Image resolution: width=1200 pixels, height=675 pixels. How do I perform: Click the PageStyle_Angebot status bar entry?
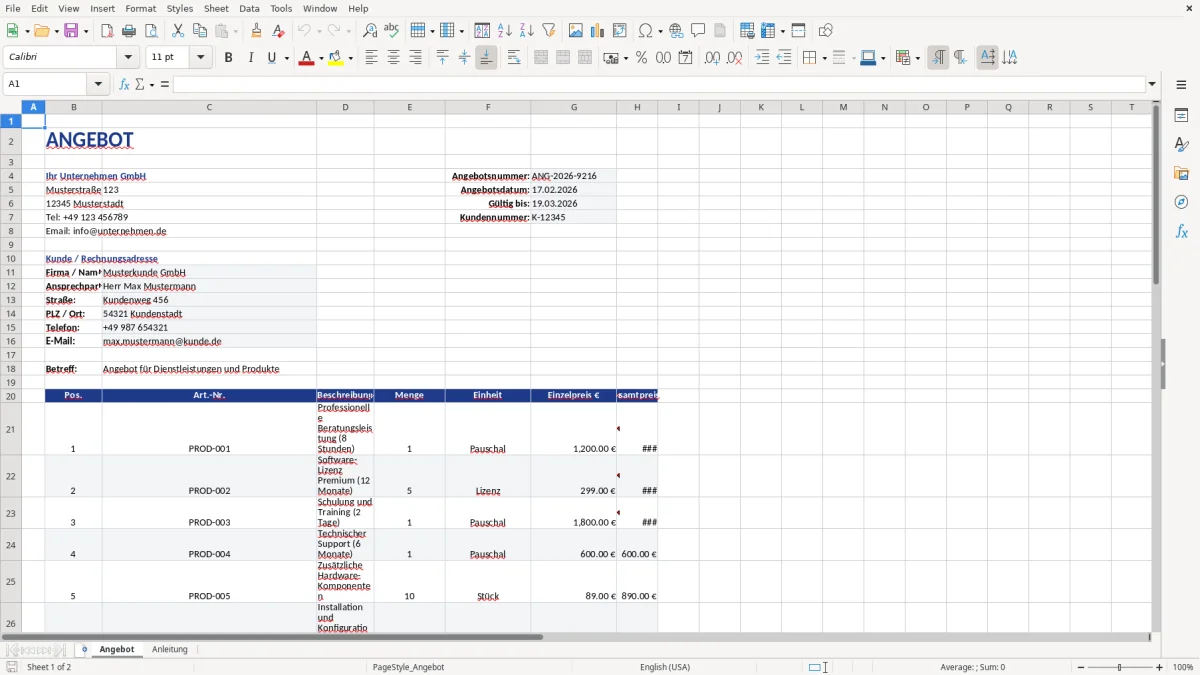[408, 667]
